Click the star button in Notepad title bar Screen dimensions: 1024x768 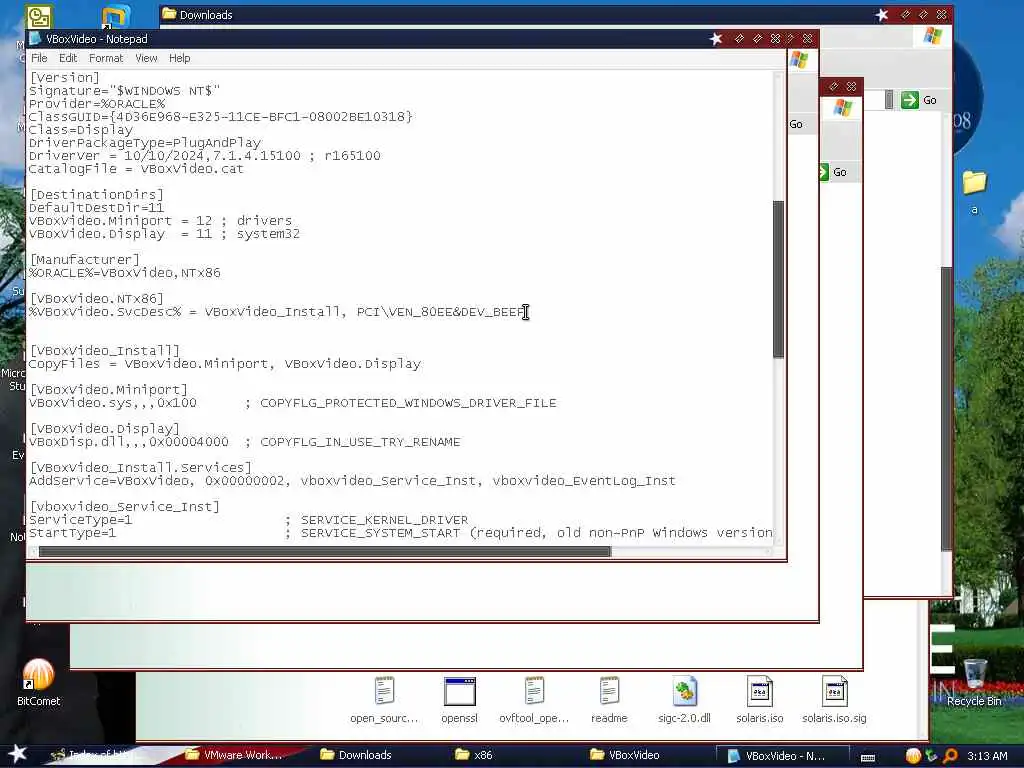[x=716, y=39]
